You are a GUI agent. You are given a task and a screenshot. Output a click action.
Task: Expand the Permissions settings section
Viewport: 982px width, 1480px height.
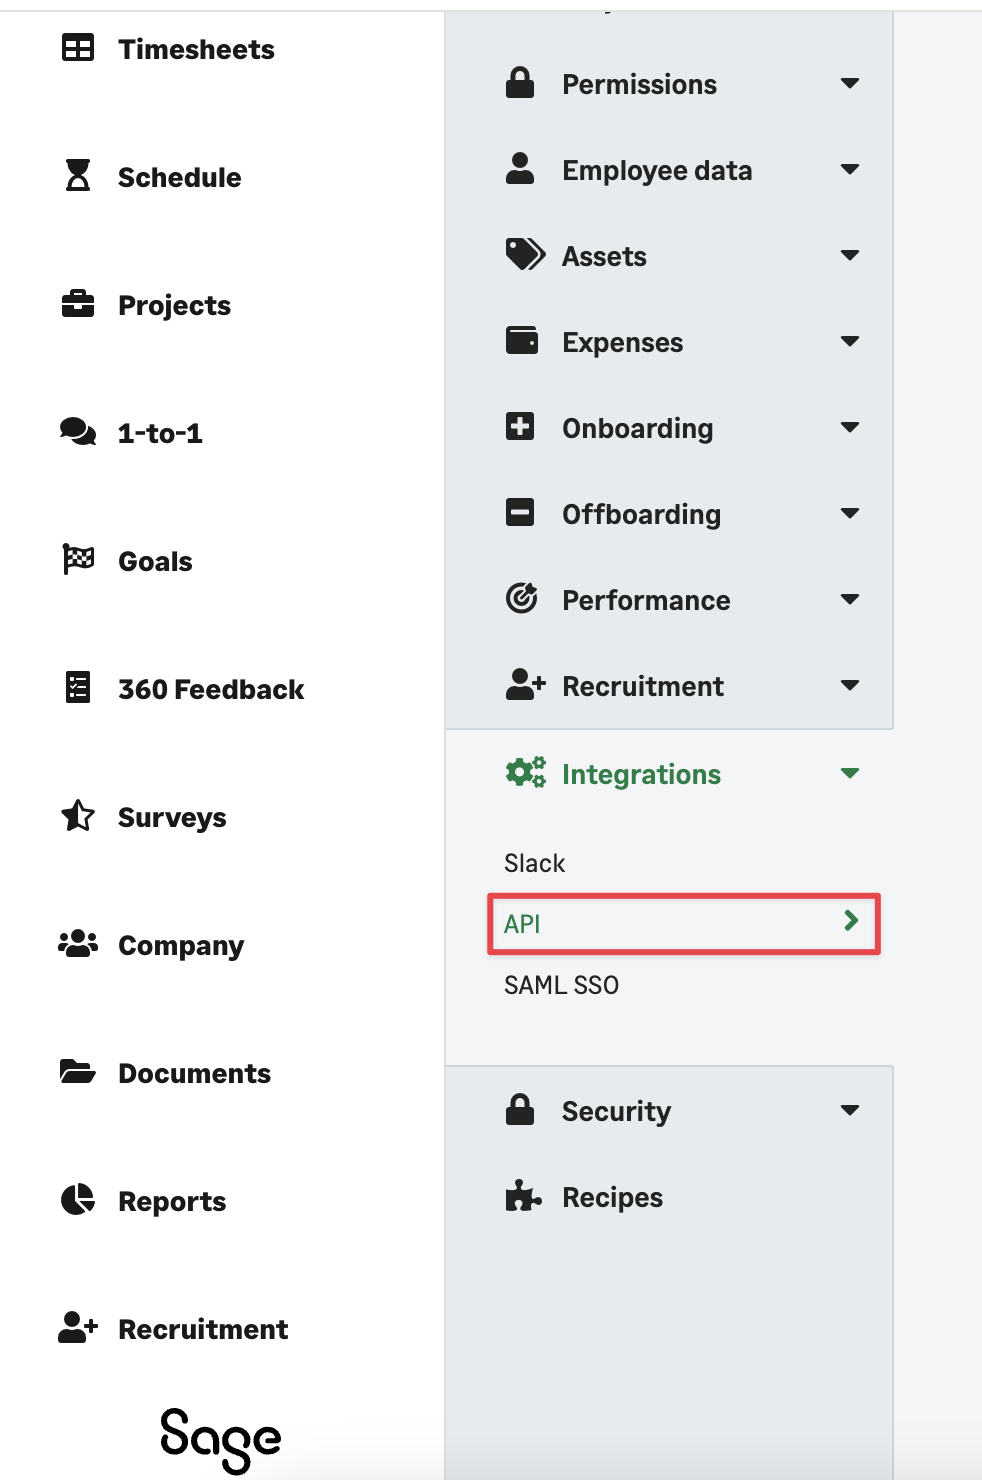click(850, 84)
